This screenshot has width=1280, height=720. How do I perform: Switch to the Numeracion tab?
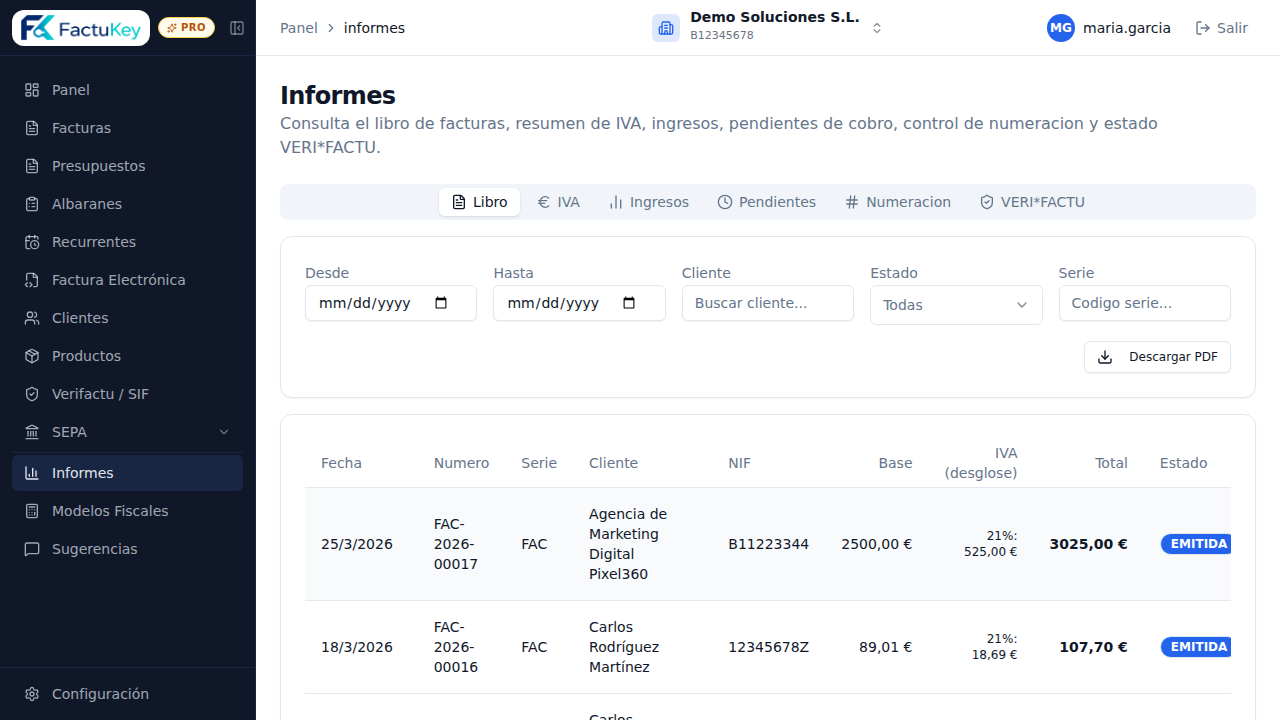[898, 202]
